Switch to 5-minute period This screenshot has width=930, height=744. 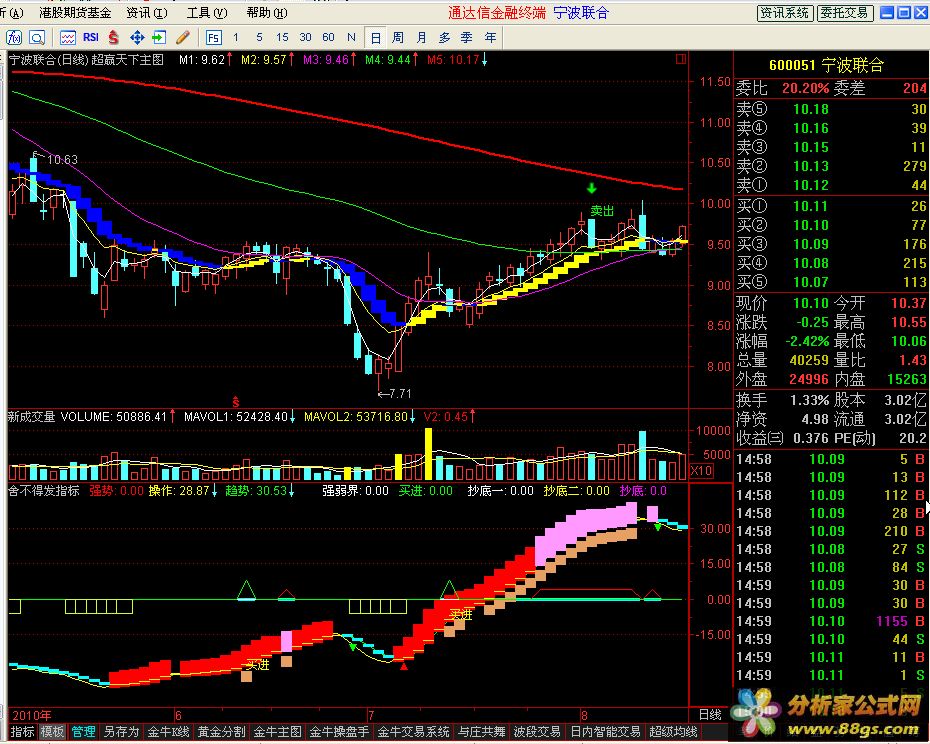coord(259,37)
